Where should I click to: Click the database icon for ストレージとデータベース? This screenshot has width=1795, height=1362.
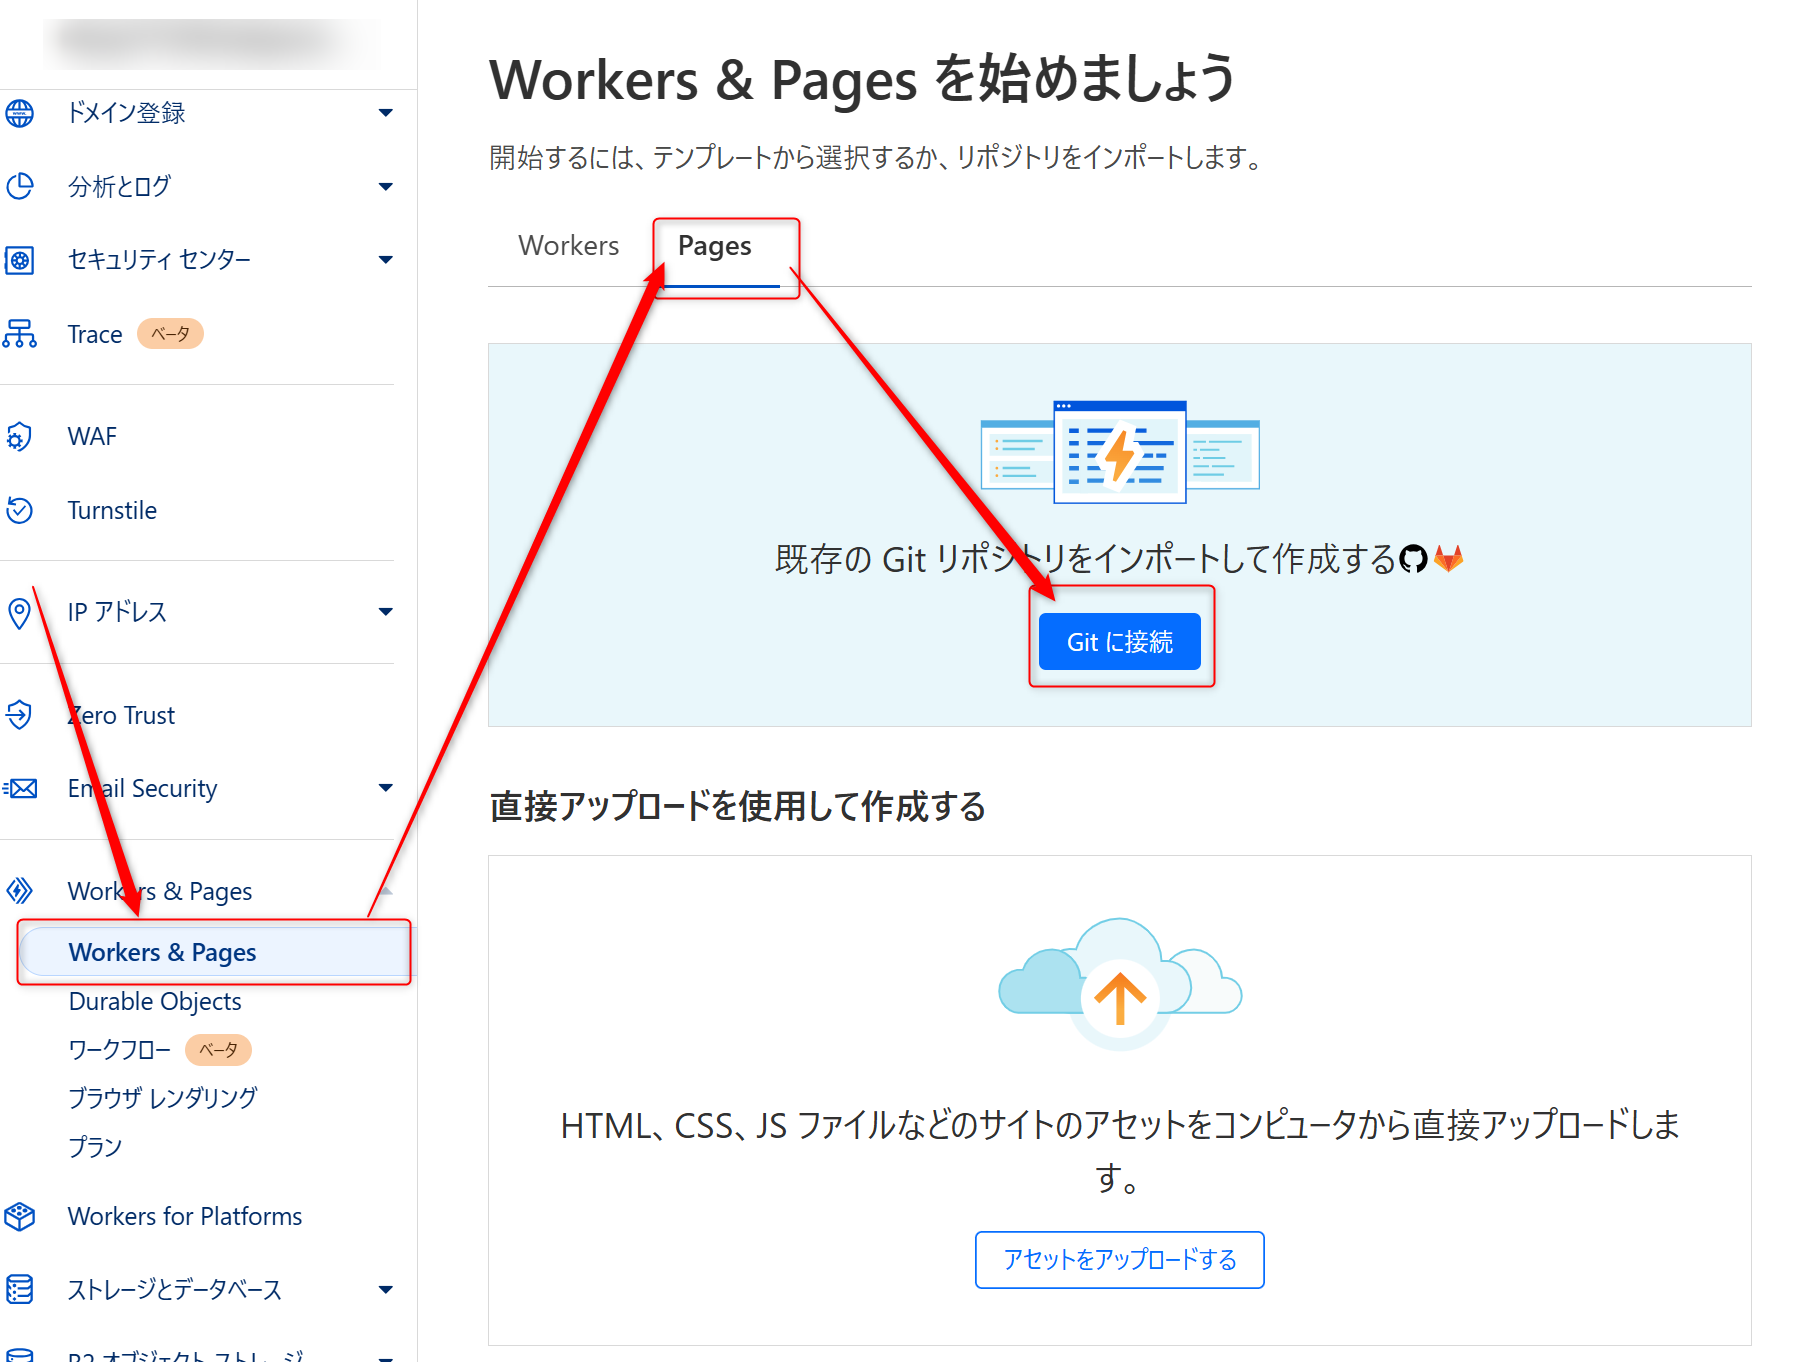click(x=19, y=1290)
